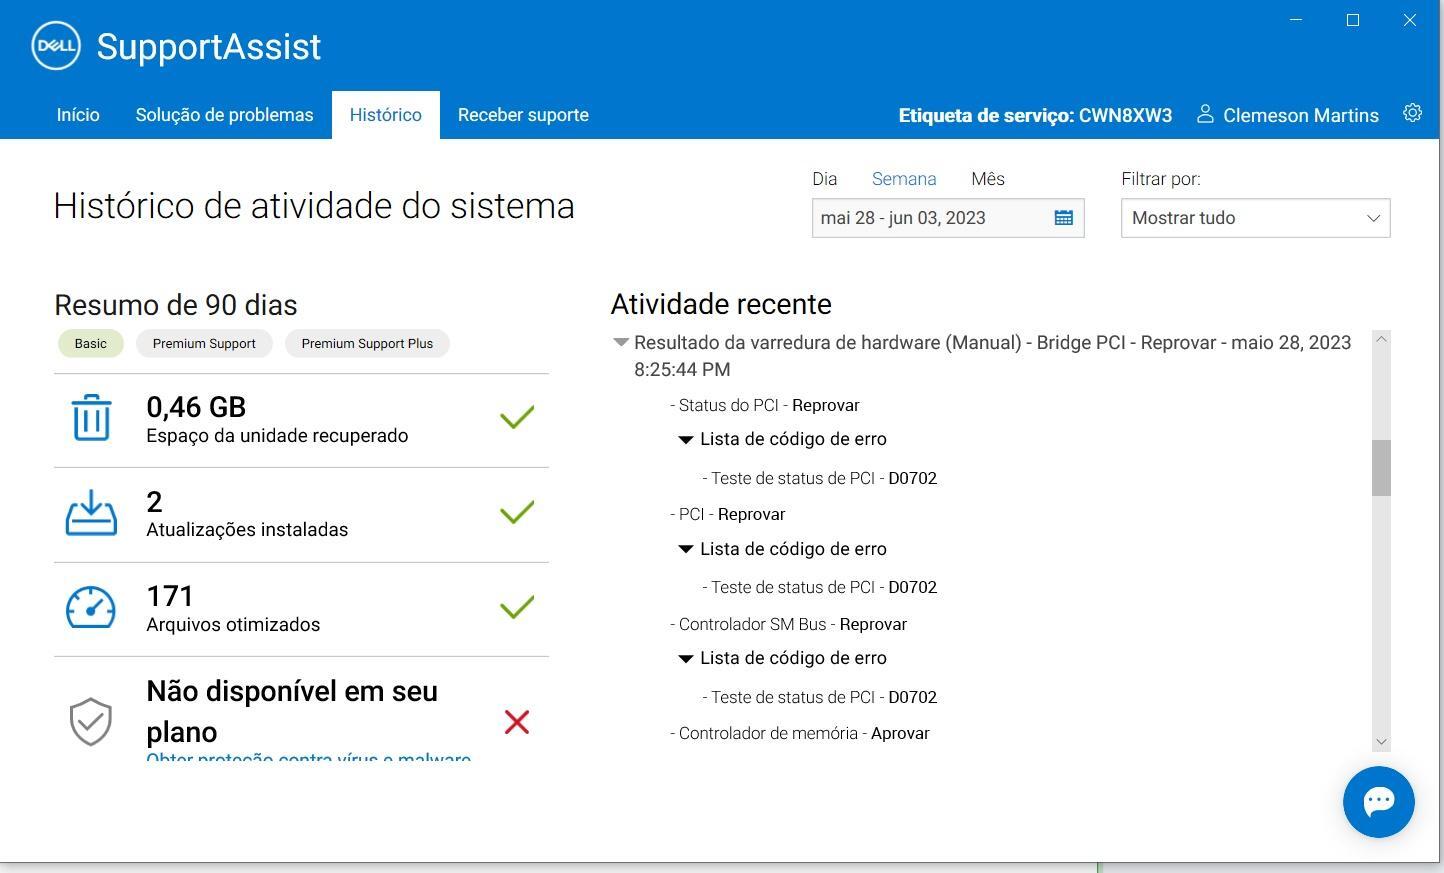1444x873 pixels.
Task: Open the Receber suporte tab
Action: [523, 115]
